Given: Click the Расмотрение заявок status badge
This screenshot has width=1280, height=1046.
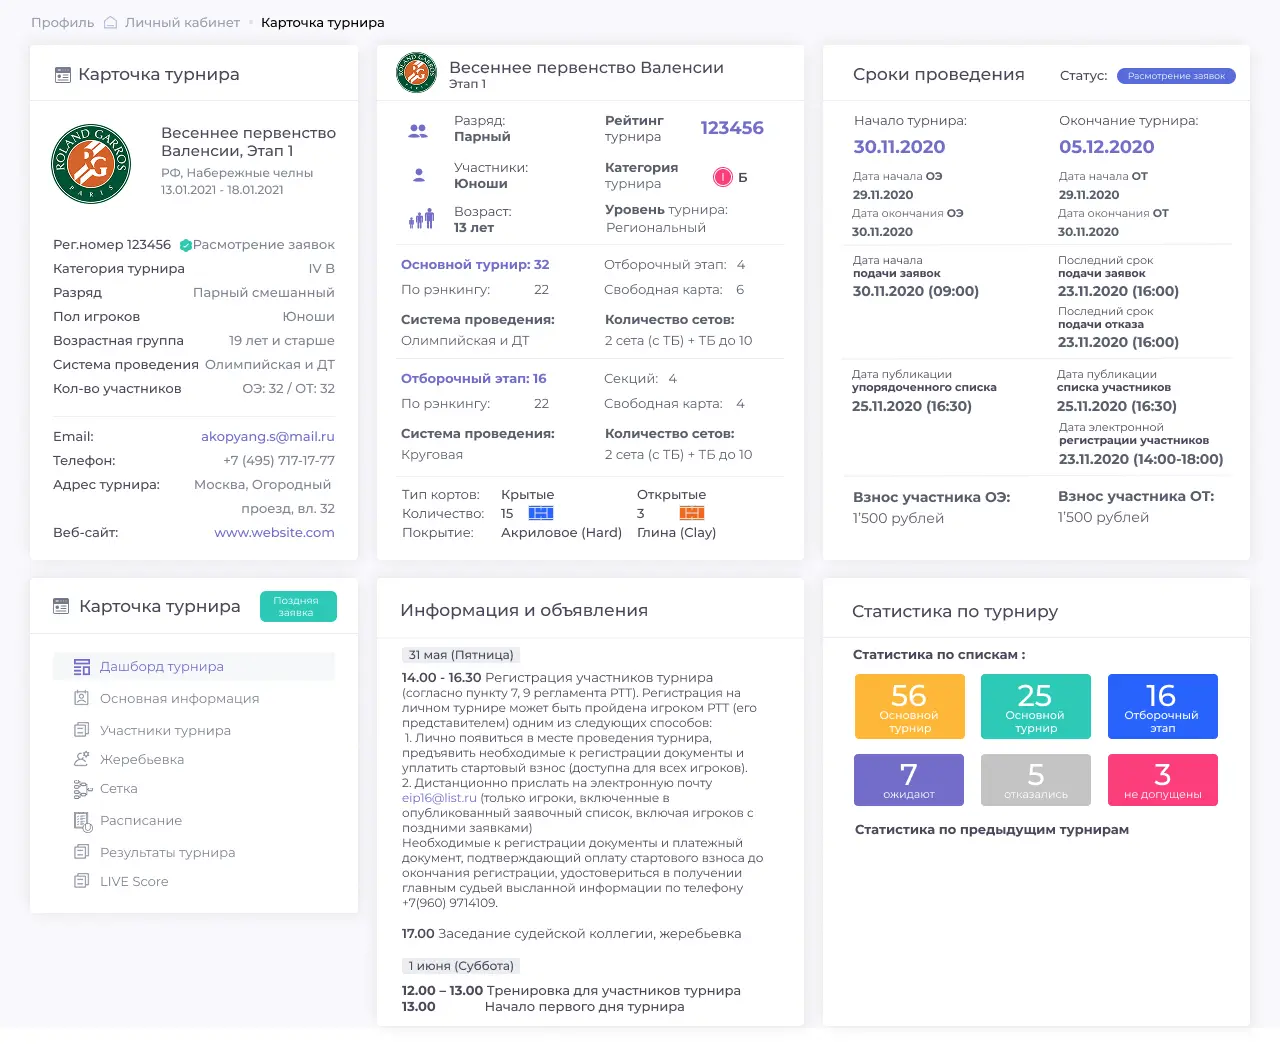Looking at the screenshot, I should click(1176, 76).
